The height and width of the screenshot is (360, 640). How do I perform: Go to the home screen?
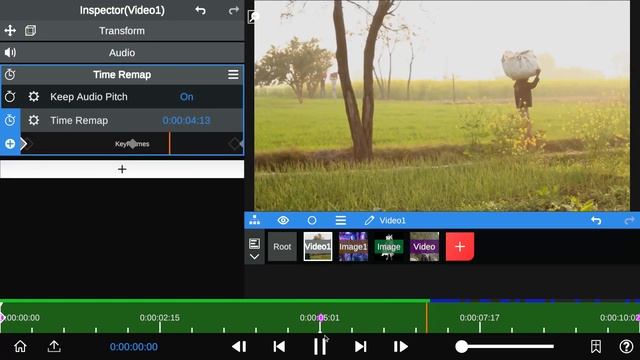click(x=20, y=347)
